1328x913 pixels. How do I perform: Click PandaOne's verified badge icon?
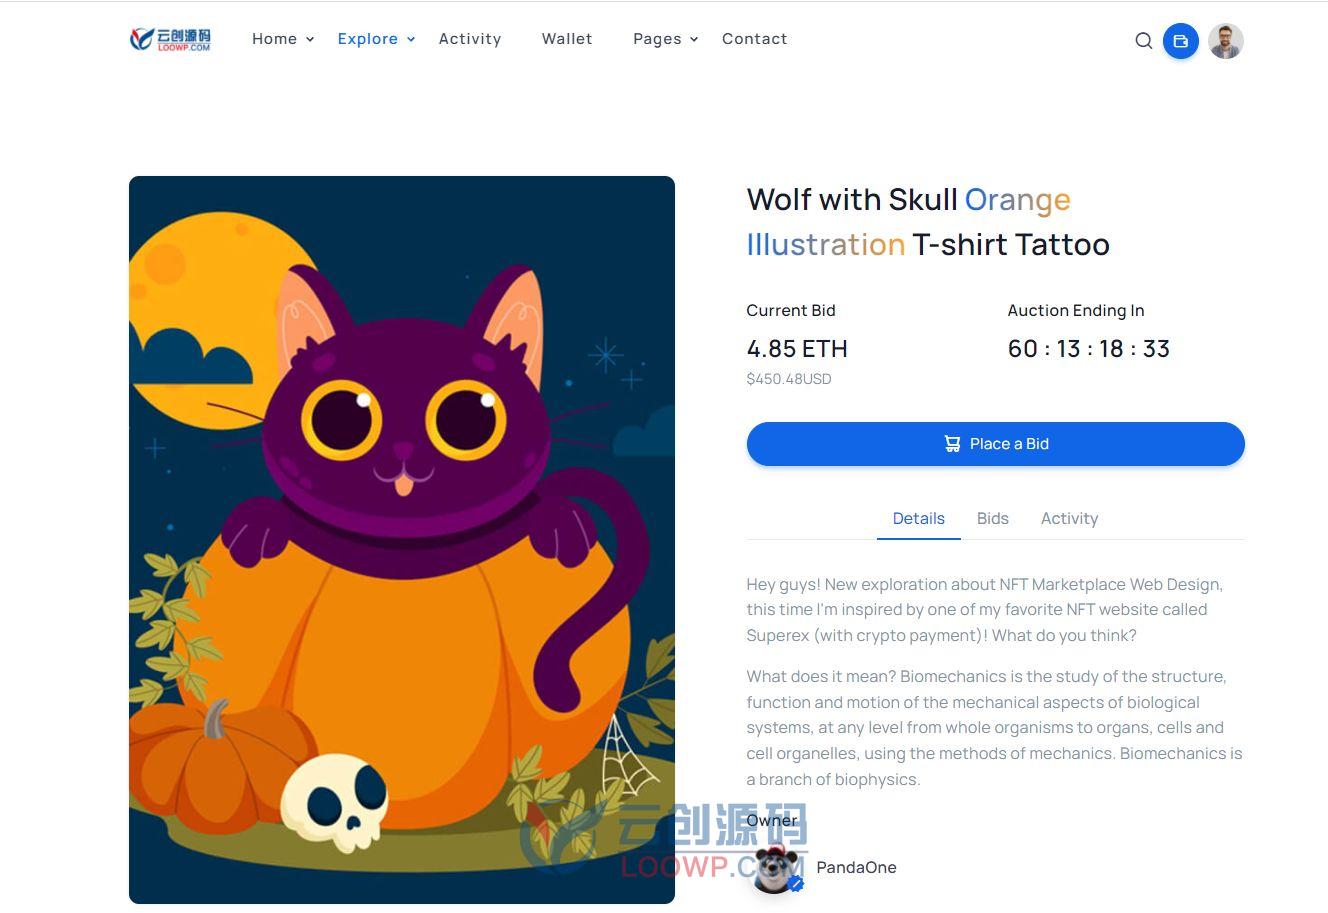pos(796,884)
